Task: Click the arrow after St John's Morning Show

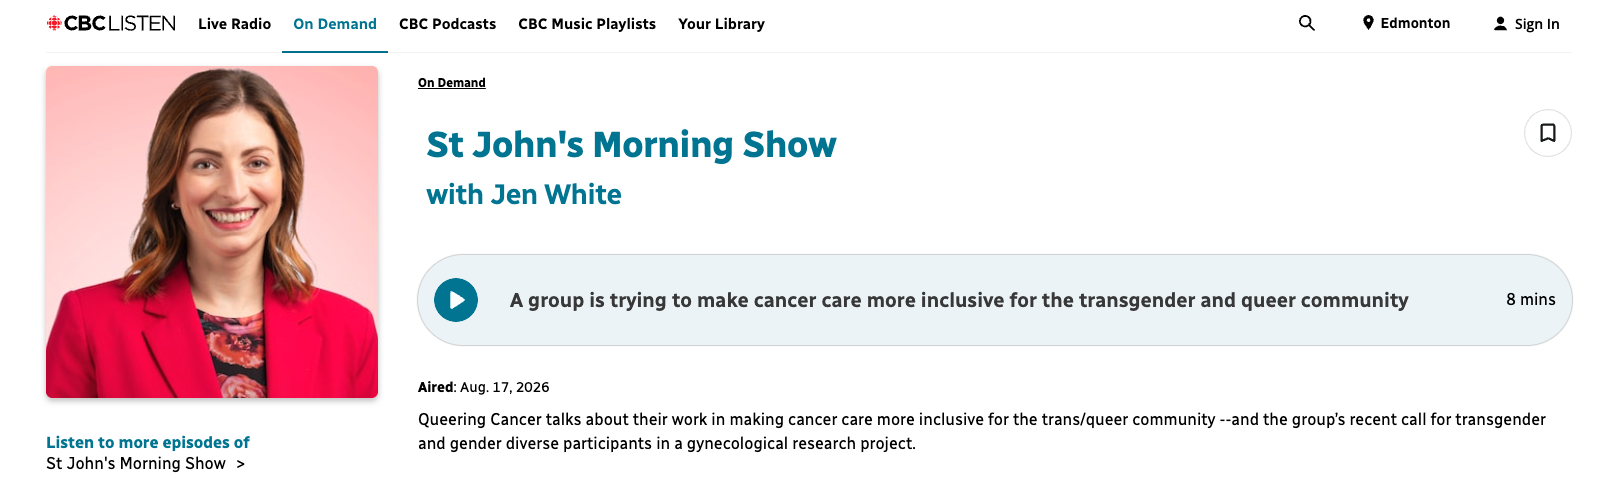Action: 240,464
